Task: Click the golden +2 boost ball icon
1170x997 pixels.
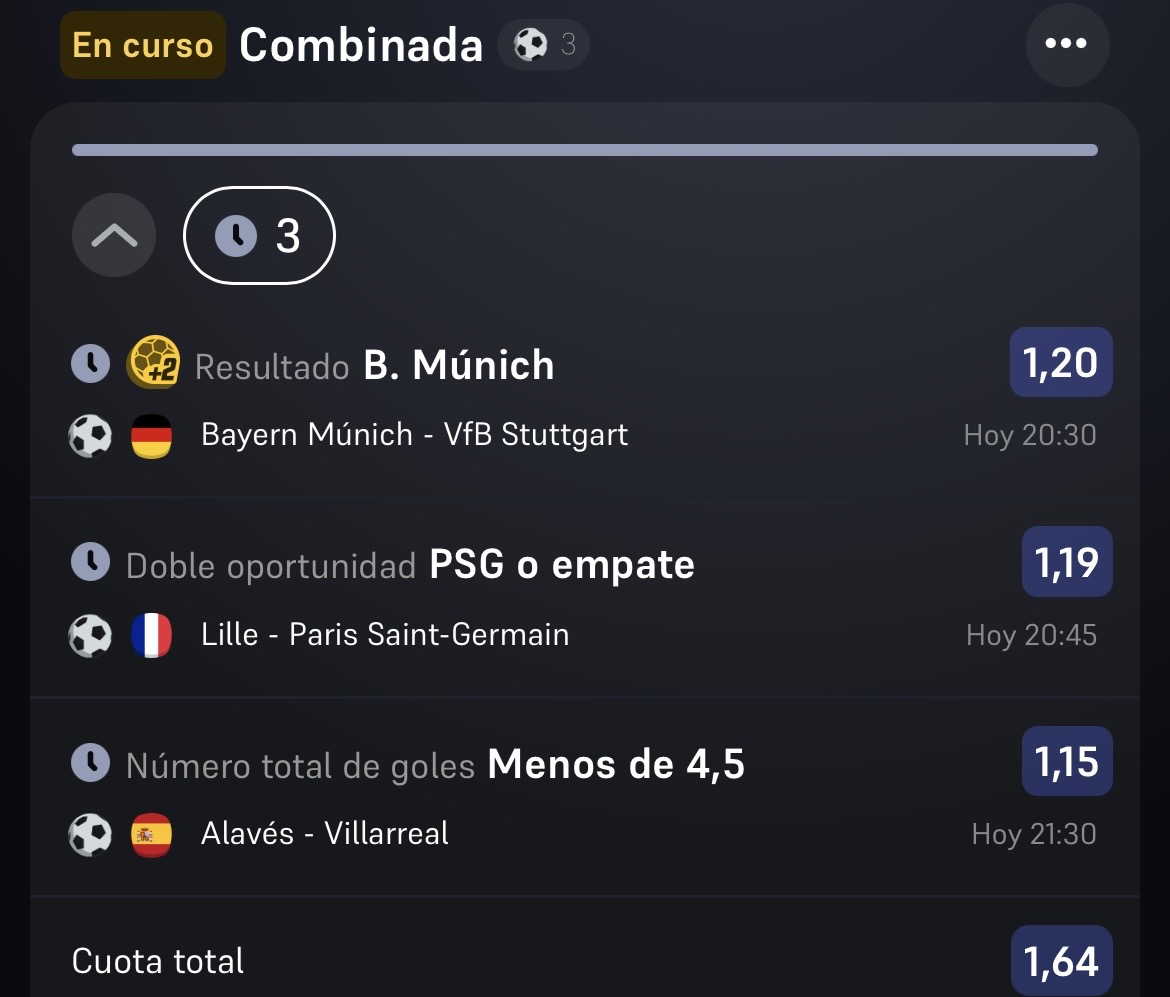Action: coord(154,363)
